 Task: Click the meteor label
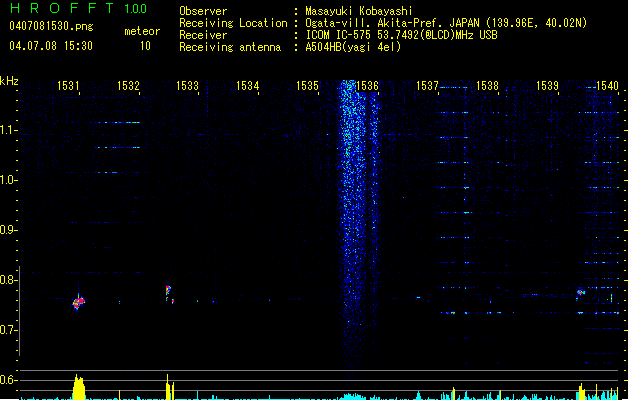coord(142,31)
